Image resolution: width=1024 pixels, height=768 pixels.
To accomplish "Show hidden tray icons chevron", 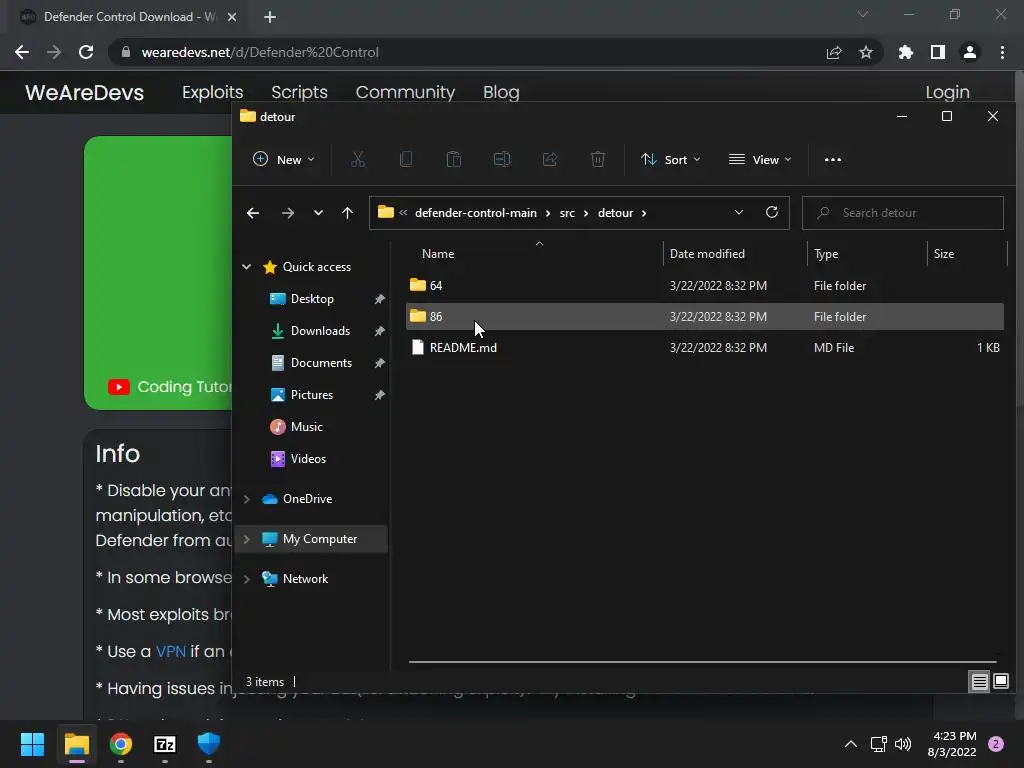I will tap(850, 744).
